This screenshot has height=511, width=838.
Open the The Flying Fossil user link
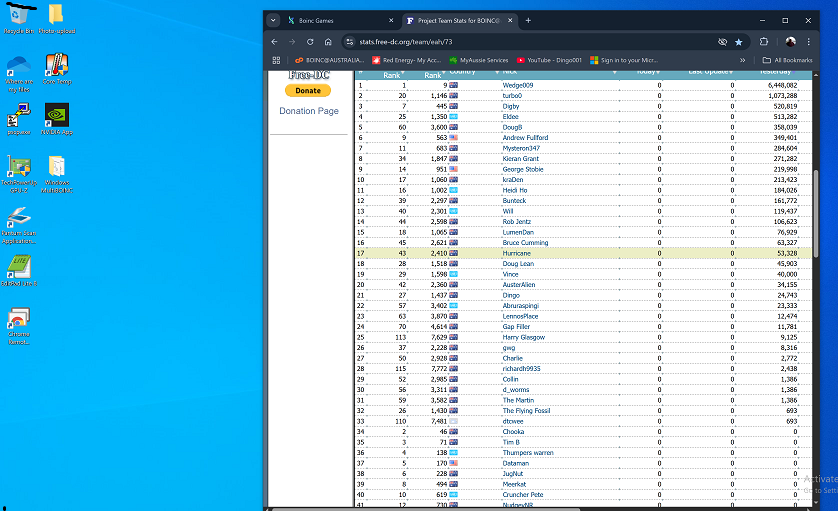click(526, 411)
